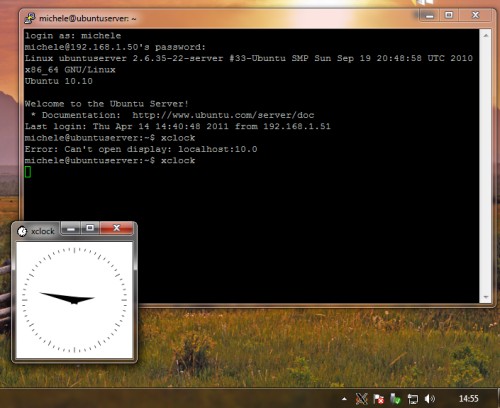The height and width of the screenshot is (408, 500).
Task: Click the xclock window title text
Action: pyautogui.click(x=43, y=231)
